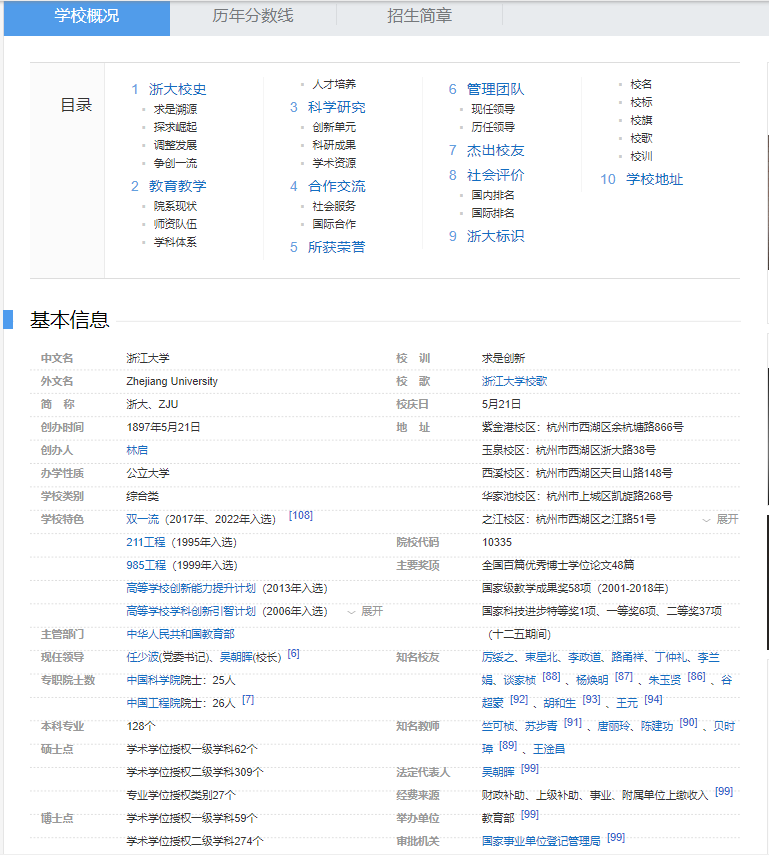The height and width of the screenshot is (857, 769).
Task: Go to 国际合作 subsection
Action: (334, 224)
